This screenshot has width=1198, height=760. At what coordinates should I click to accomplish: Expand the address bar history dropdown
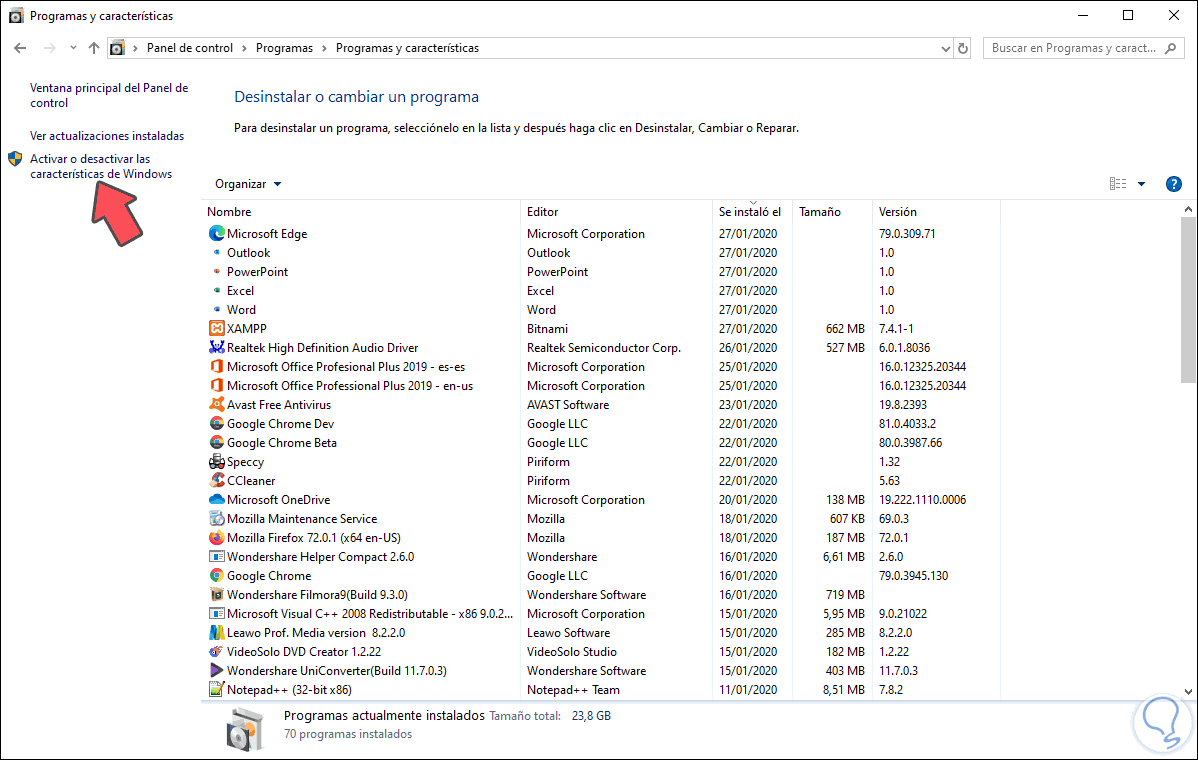946,48
